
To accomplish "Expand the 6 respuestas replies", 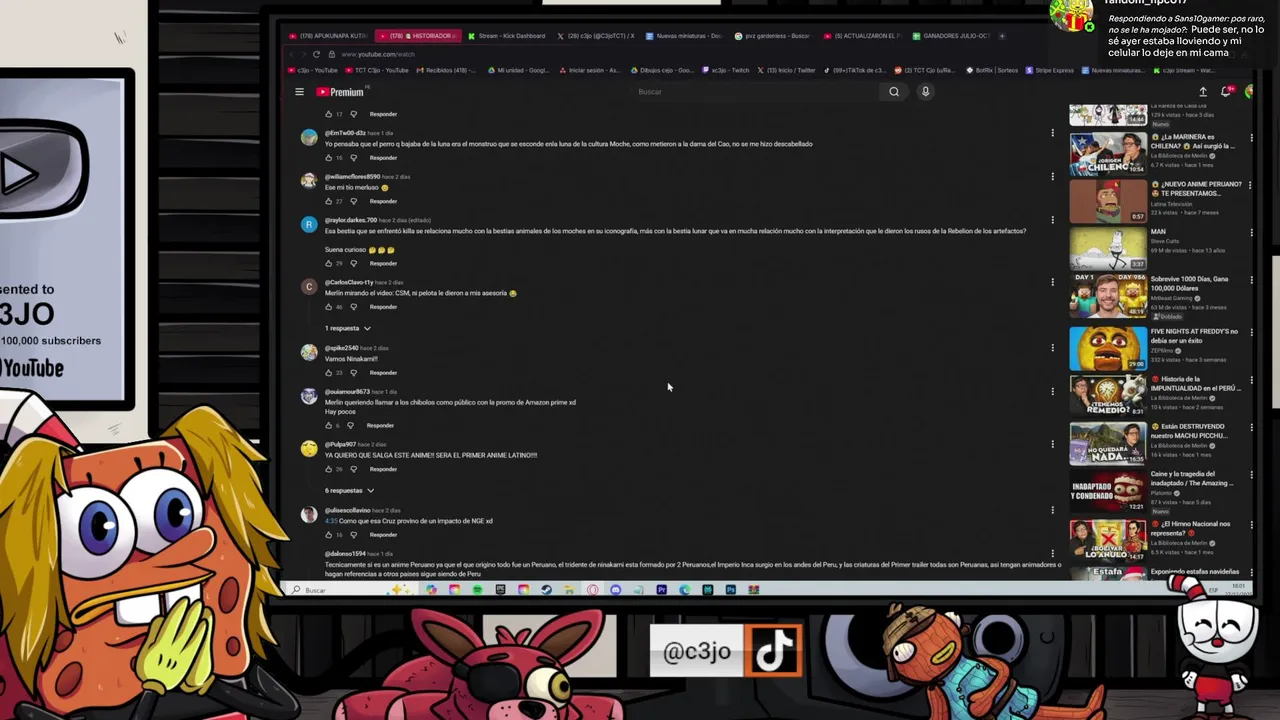I will tap(349, 491).
